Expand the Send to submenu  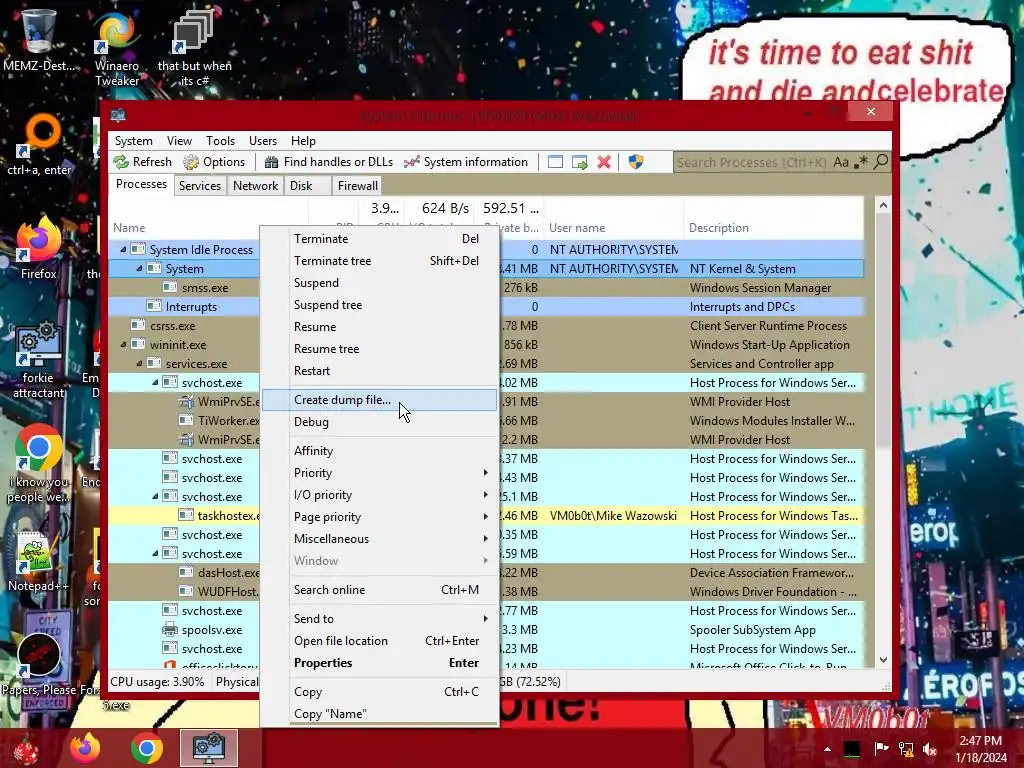point(380,618)
